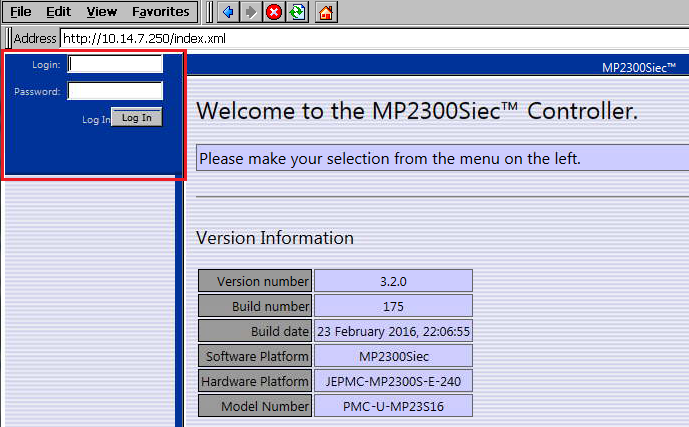
Task: Refresh the page with green arrows icon
Action: point(297,12)
